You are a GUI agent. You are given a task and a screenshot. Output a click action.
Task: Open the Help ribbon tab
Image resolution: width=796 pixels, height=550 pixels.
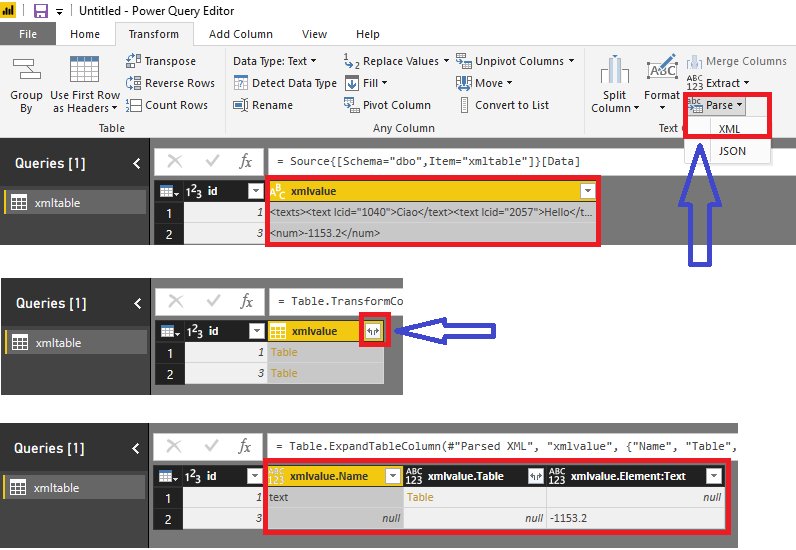(368, 34)
